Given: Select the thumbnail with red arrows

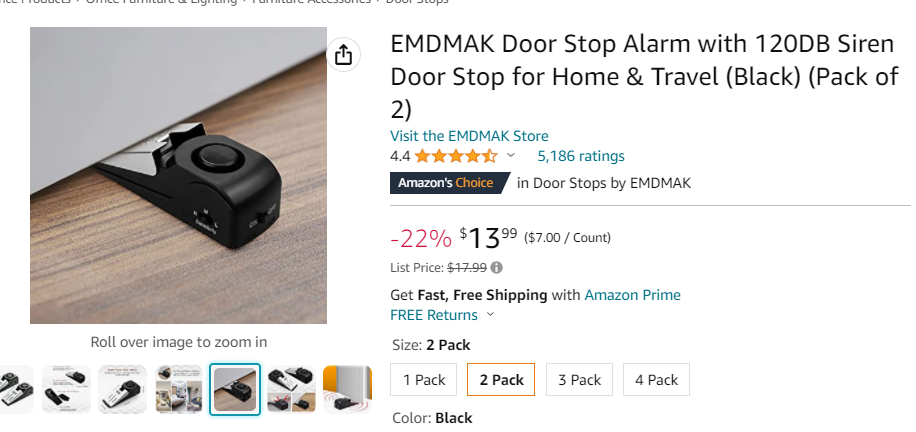Looking at the screenshot, I should tap(292, 389).
